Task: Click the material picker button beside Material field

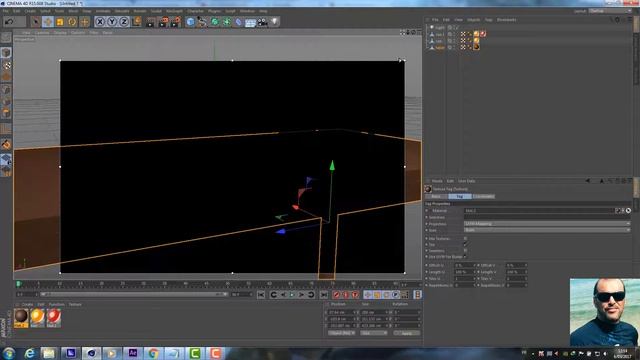Action: pos(628,211)
